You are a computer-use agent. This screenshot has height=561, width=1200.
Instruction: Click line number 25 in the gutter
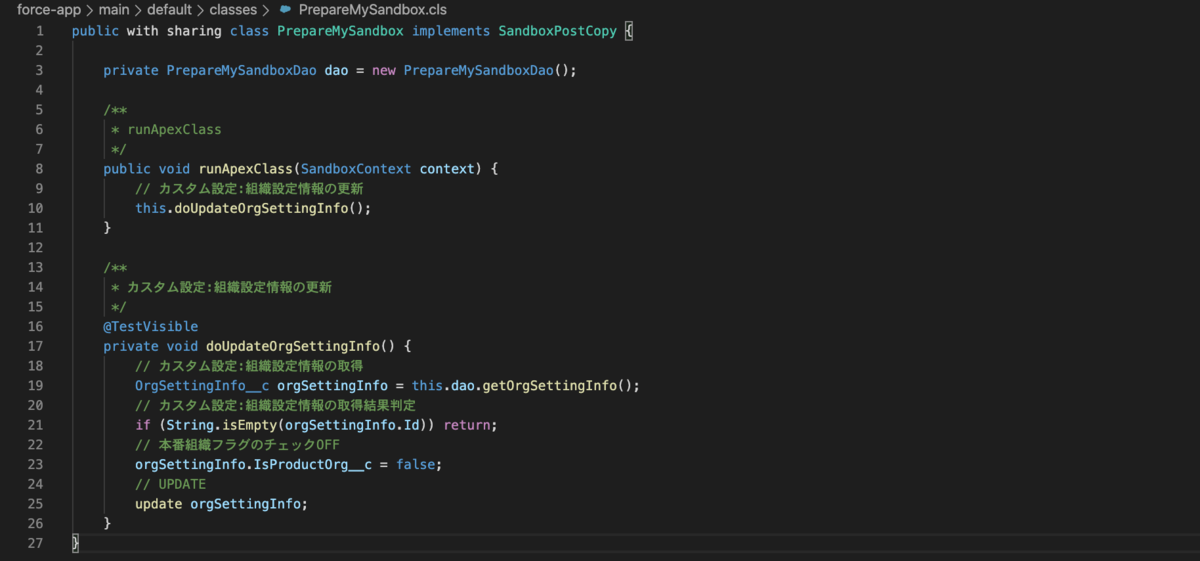(x=36, y=504)
